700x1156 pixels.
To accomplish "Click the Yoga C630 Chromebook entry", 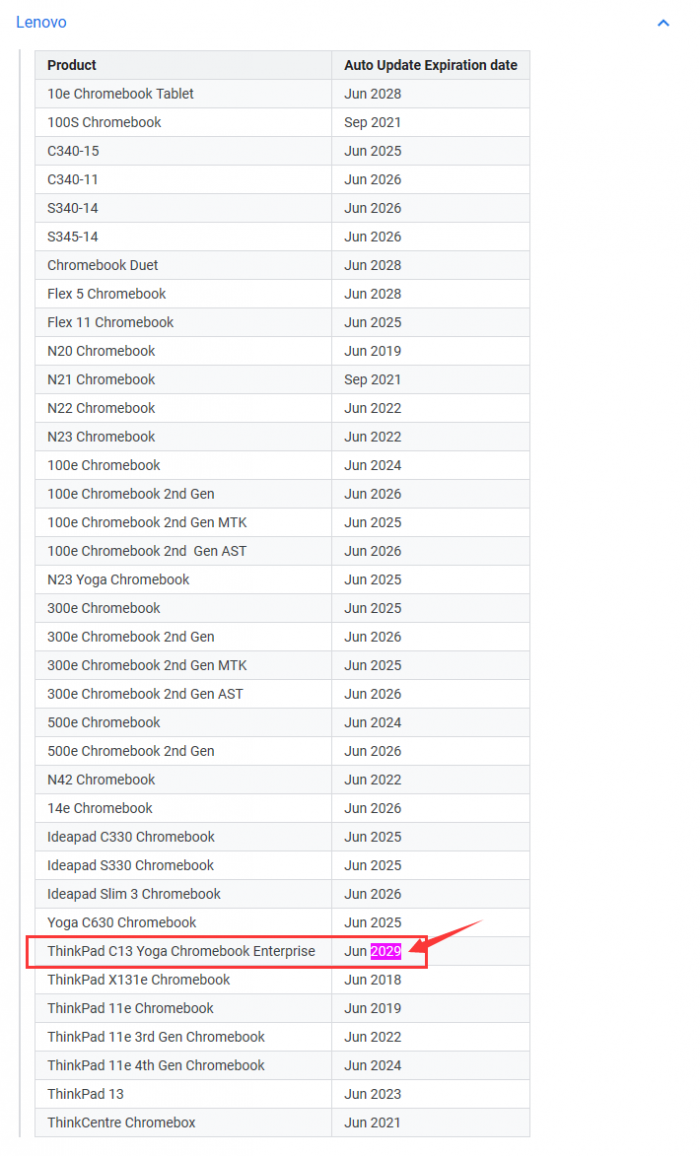I will click(122, 922).
